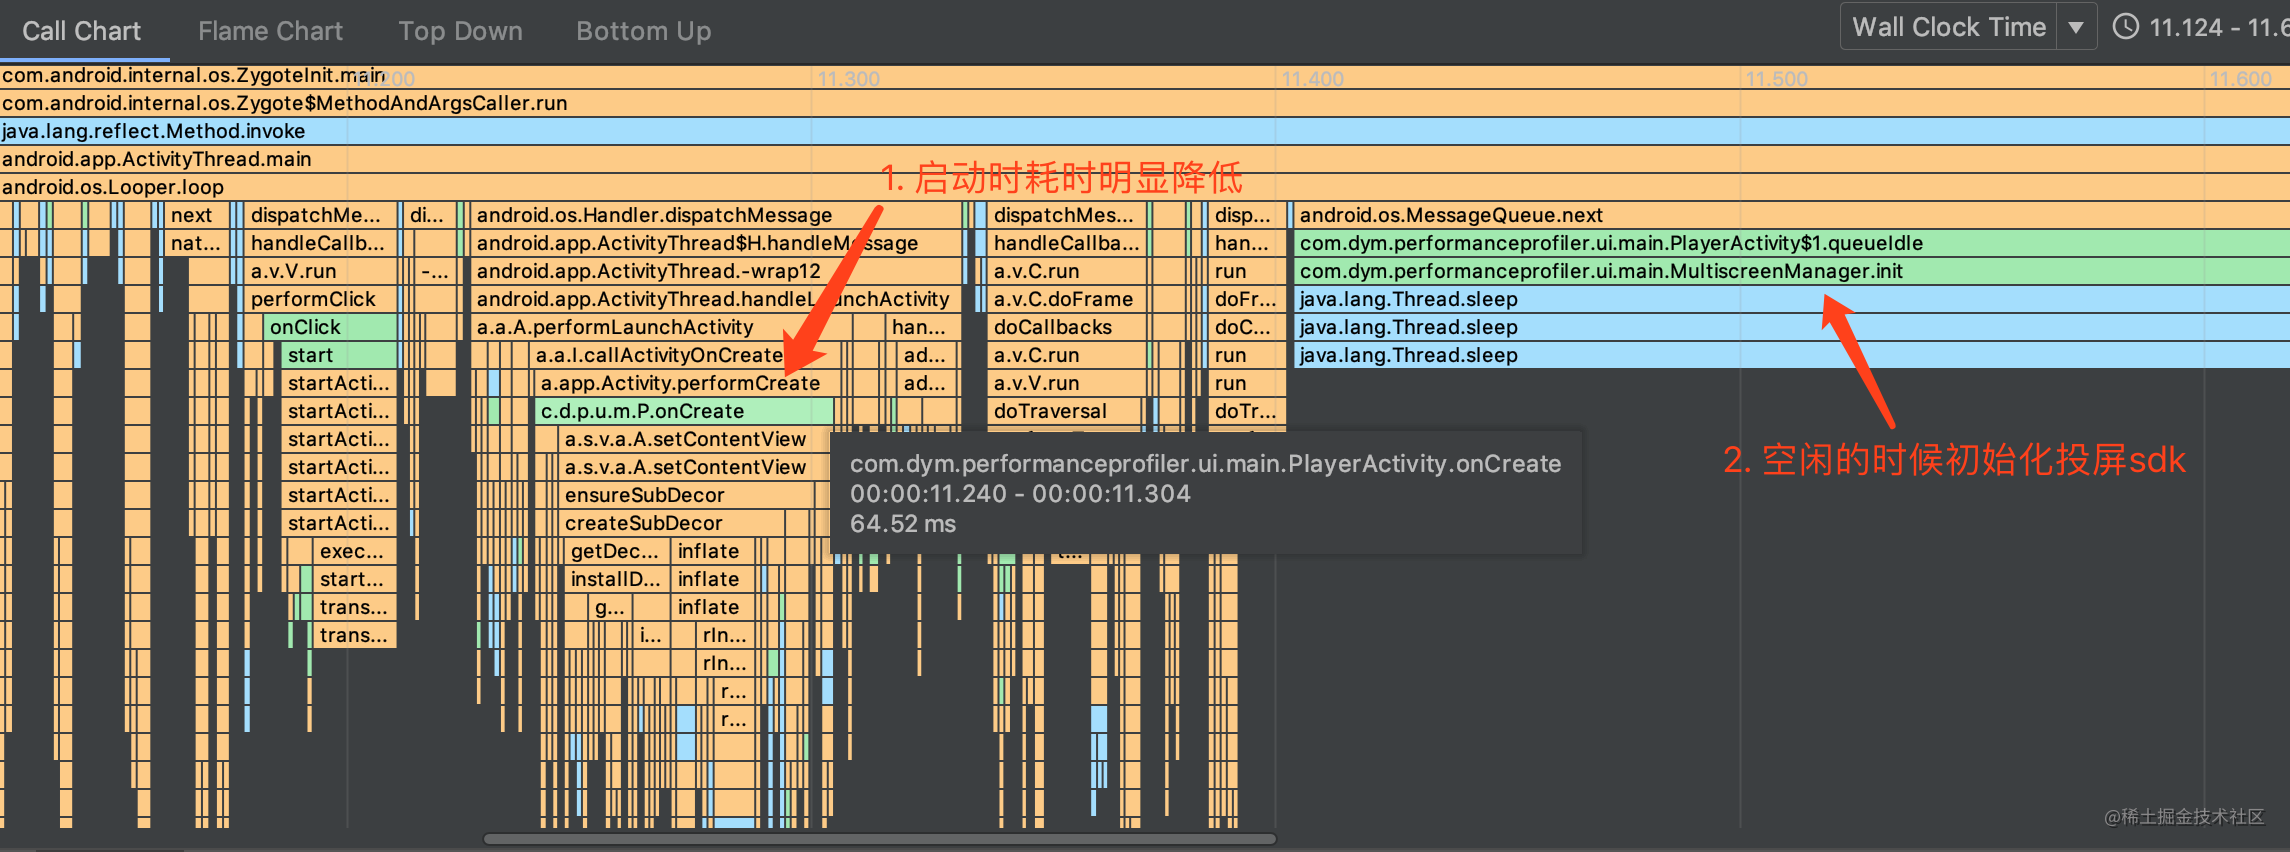Click the 11.124 time range label

(2217, 27)
